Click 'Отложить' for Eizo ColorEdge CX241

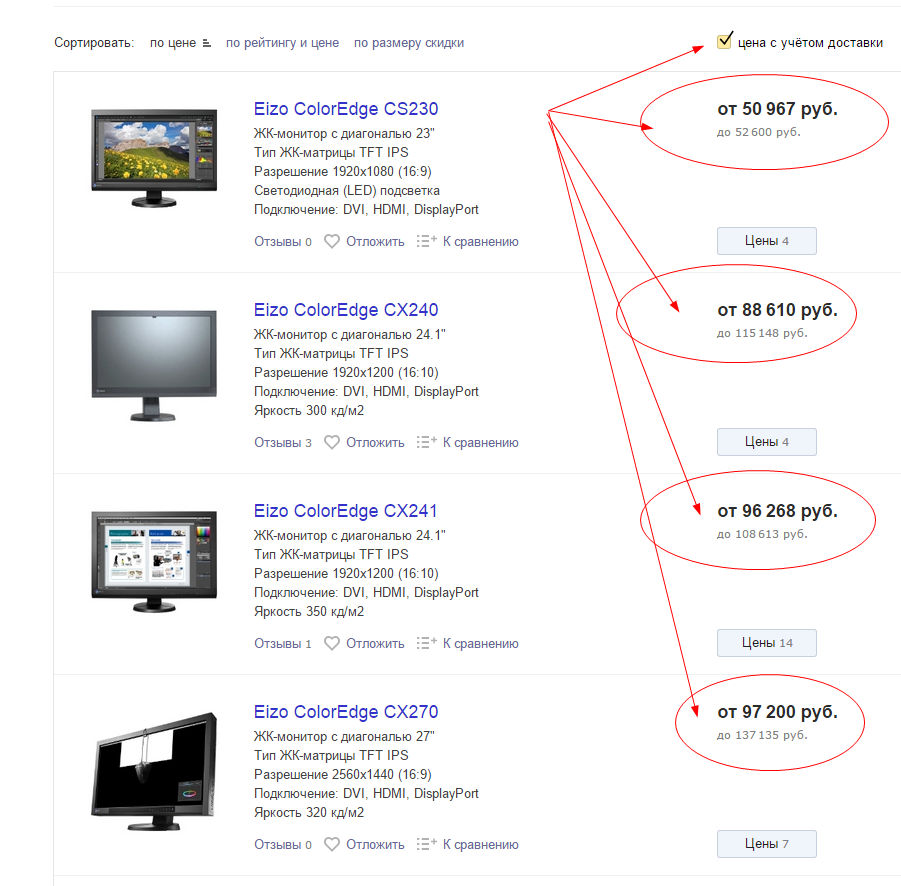(375, 644)
